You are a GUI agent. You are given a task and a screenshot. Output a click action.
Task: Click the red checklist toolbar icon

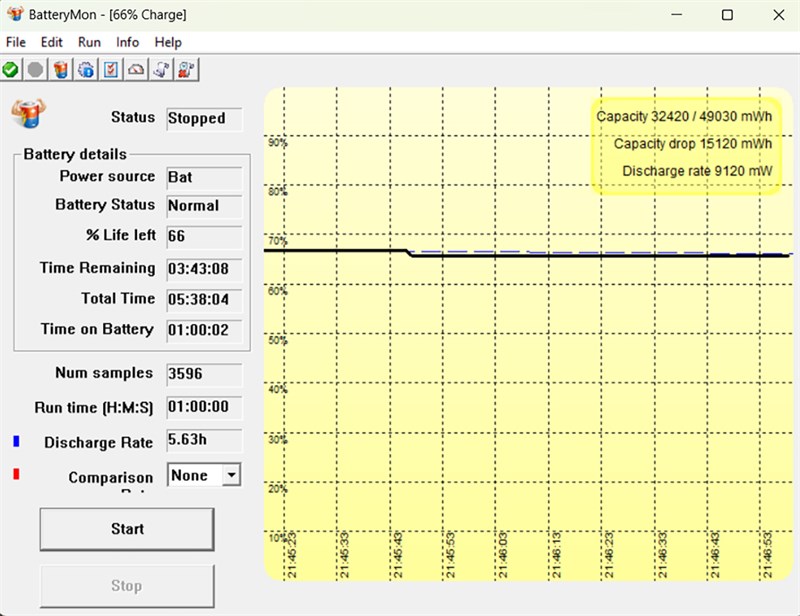tap(111, 69)
